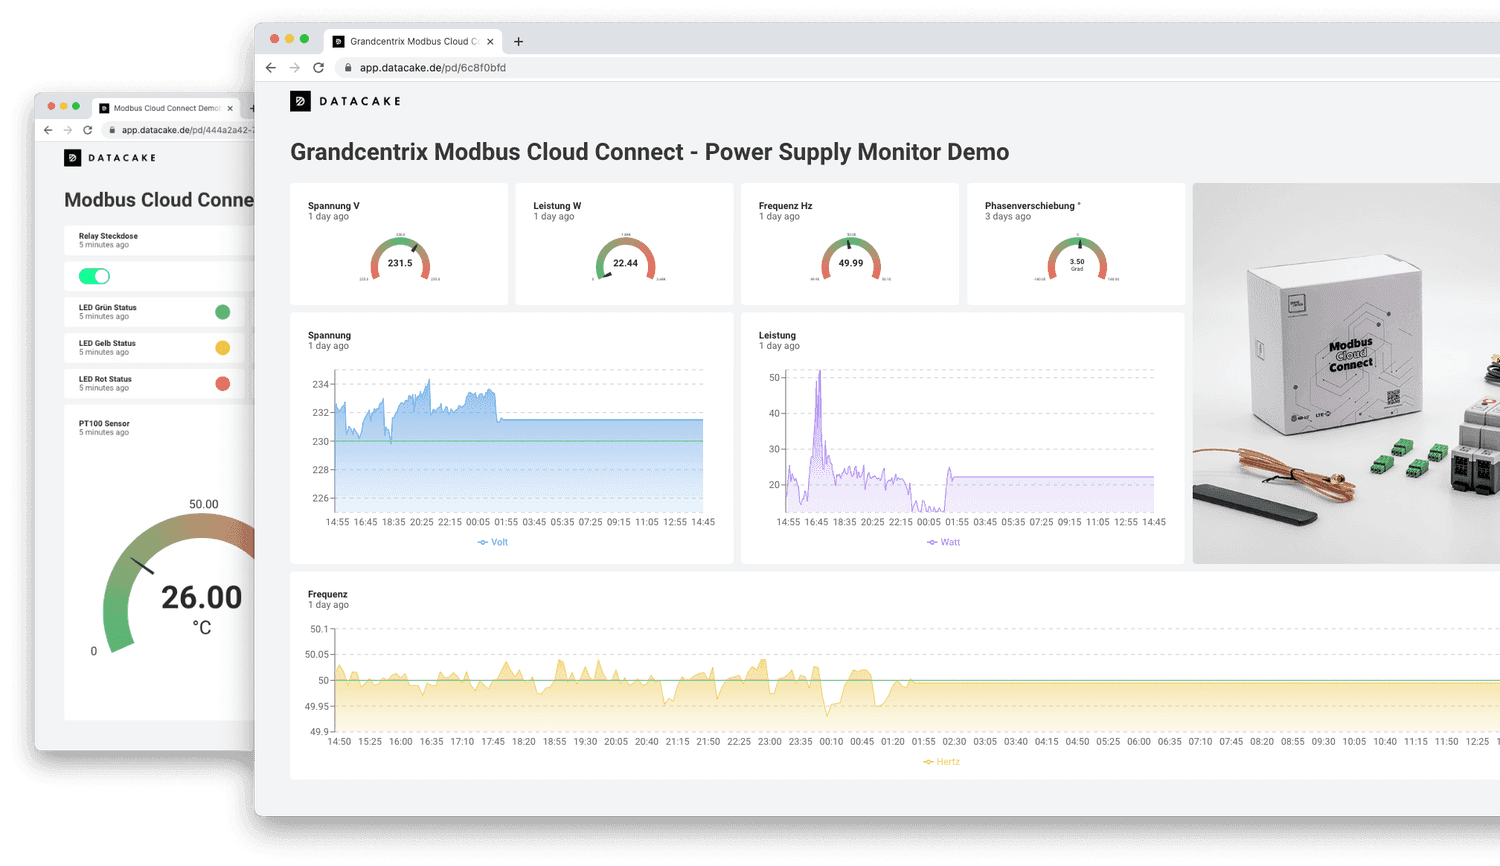Open a new tab in the front browser window

[518, 42]
